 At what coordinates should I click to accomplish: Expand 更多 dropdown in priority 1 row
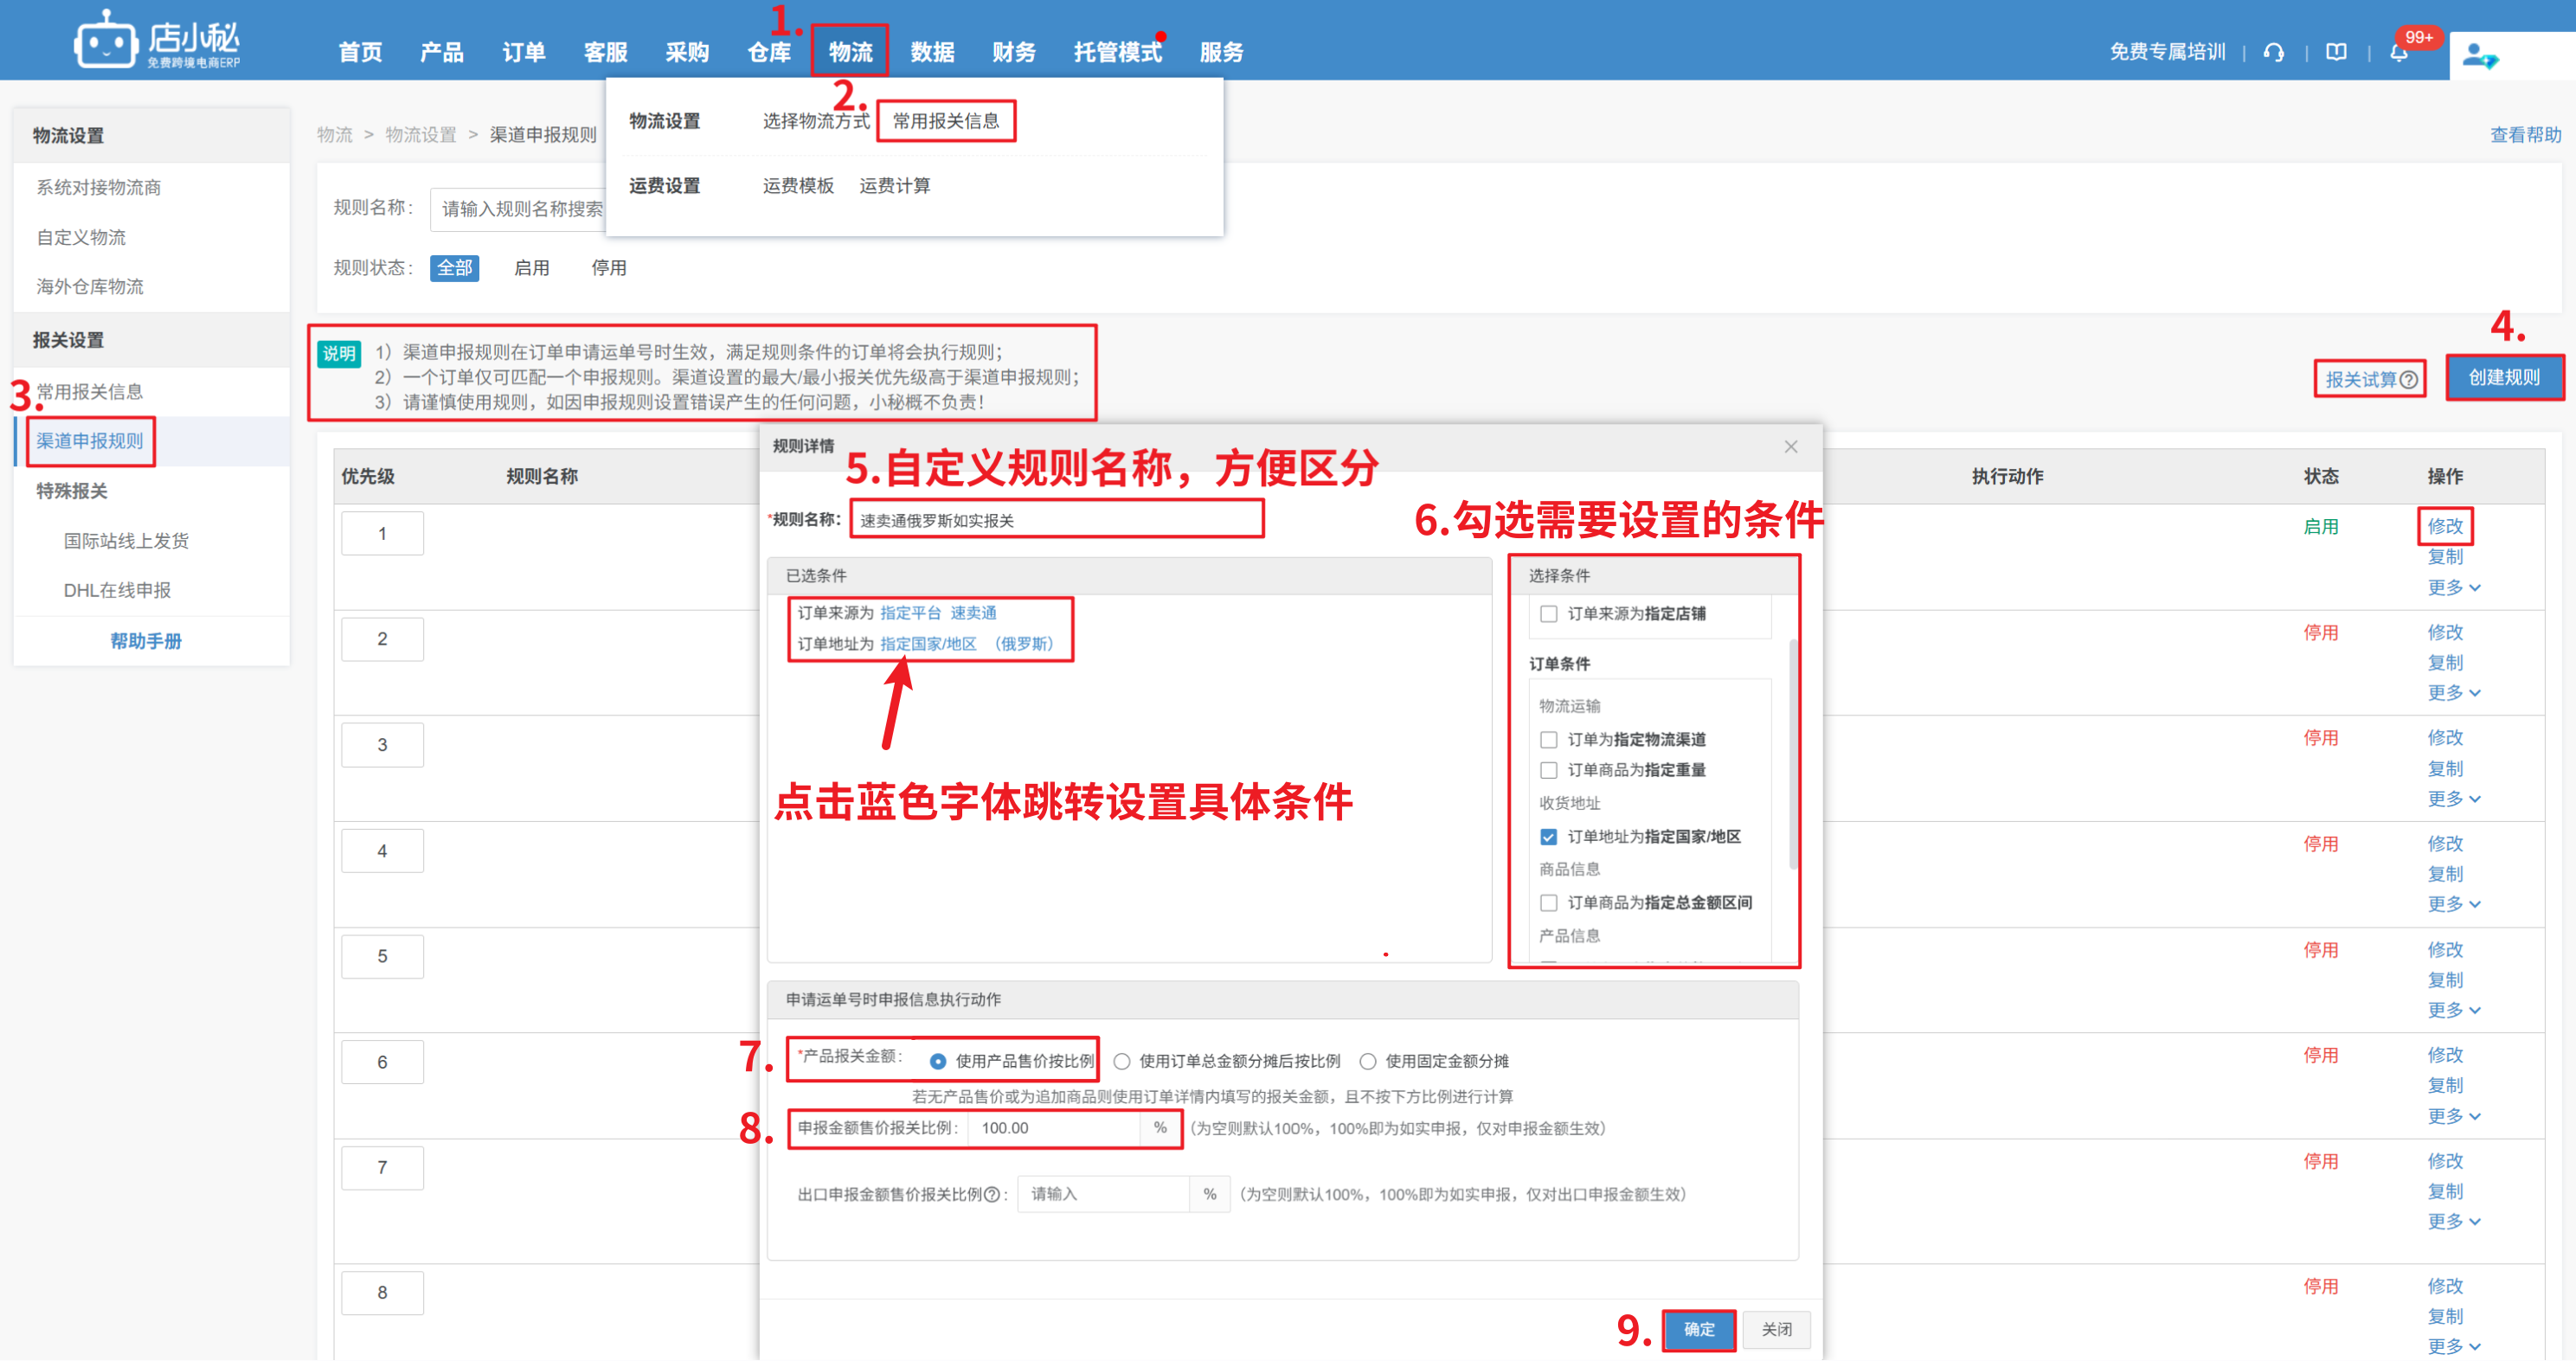[2453, 587]
